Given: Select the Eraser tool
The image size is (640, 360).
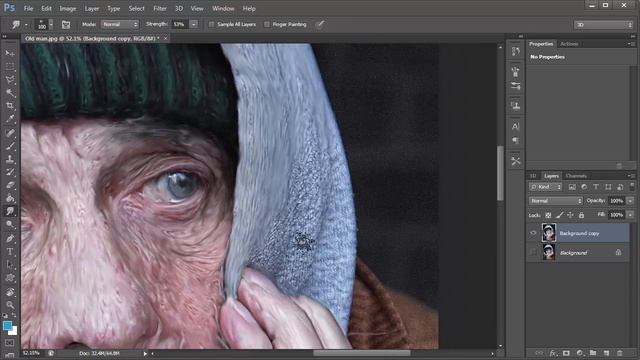Looking at the screenshot, I should pyautogui.click(x=10, y=185).
